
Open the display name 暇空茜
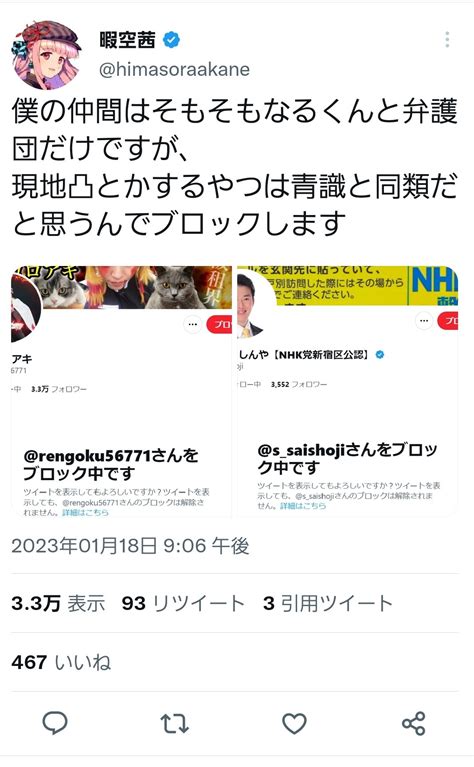[x=127, y=40]
